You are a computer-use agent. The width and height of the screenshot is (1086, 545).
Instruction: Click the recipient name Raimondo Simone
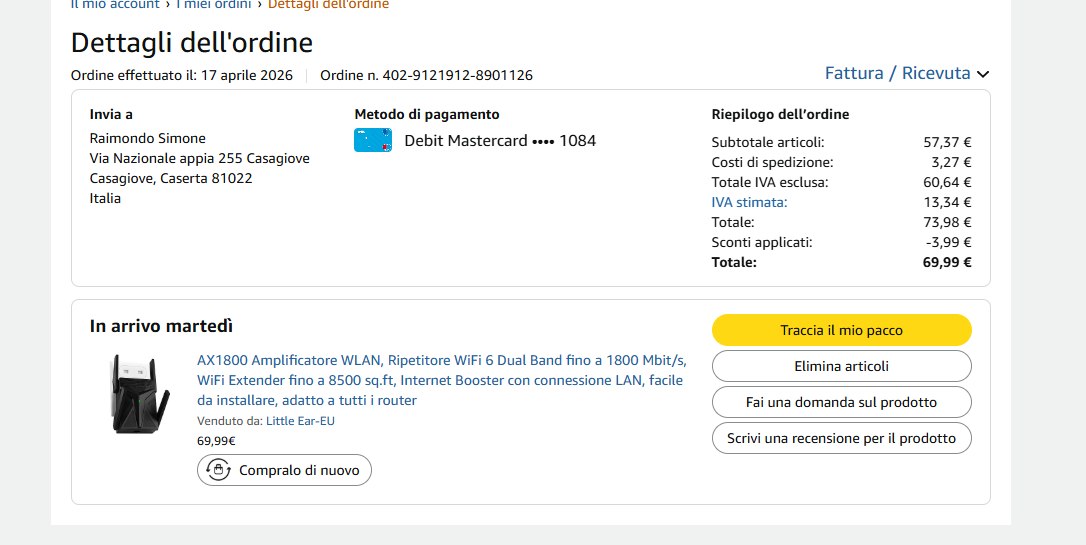pyautogui.click(x=147, y=138)
